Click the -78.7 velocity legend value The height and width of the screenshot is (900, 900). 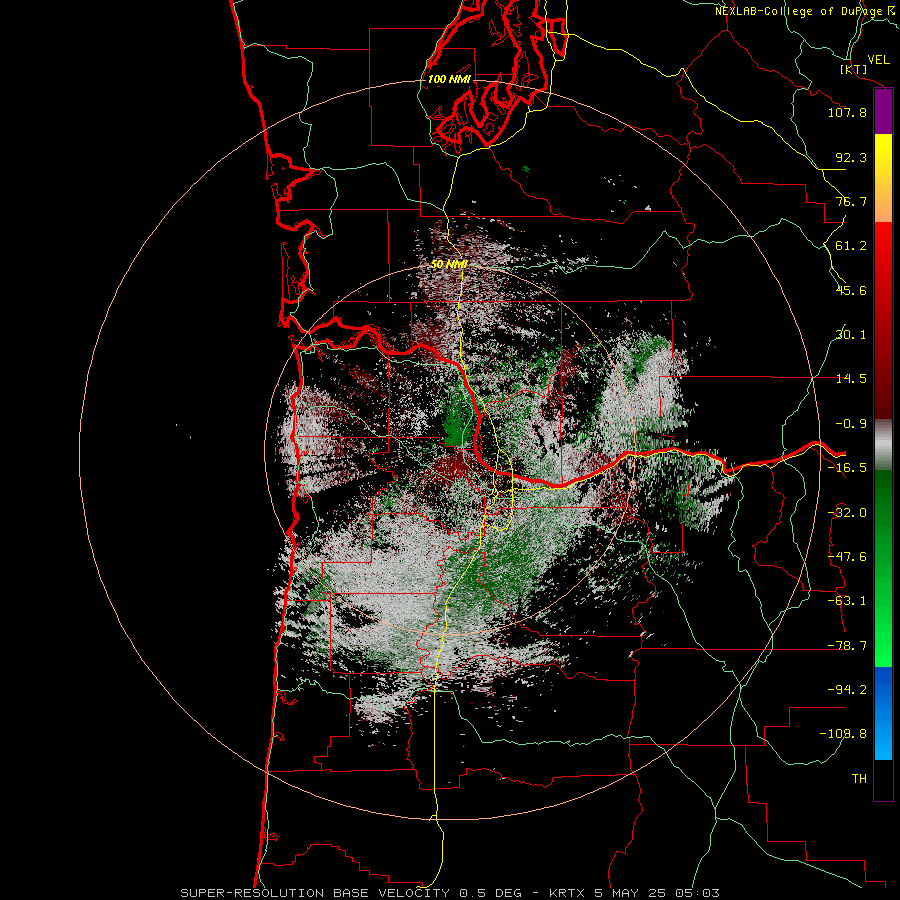pos(847,646)
